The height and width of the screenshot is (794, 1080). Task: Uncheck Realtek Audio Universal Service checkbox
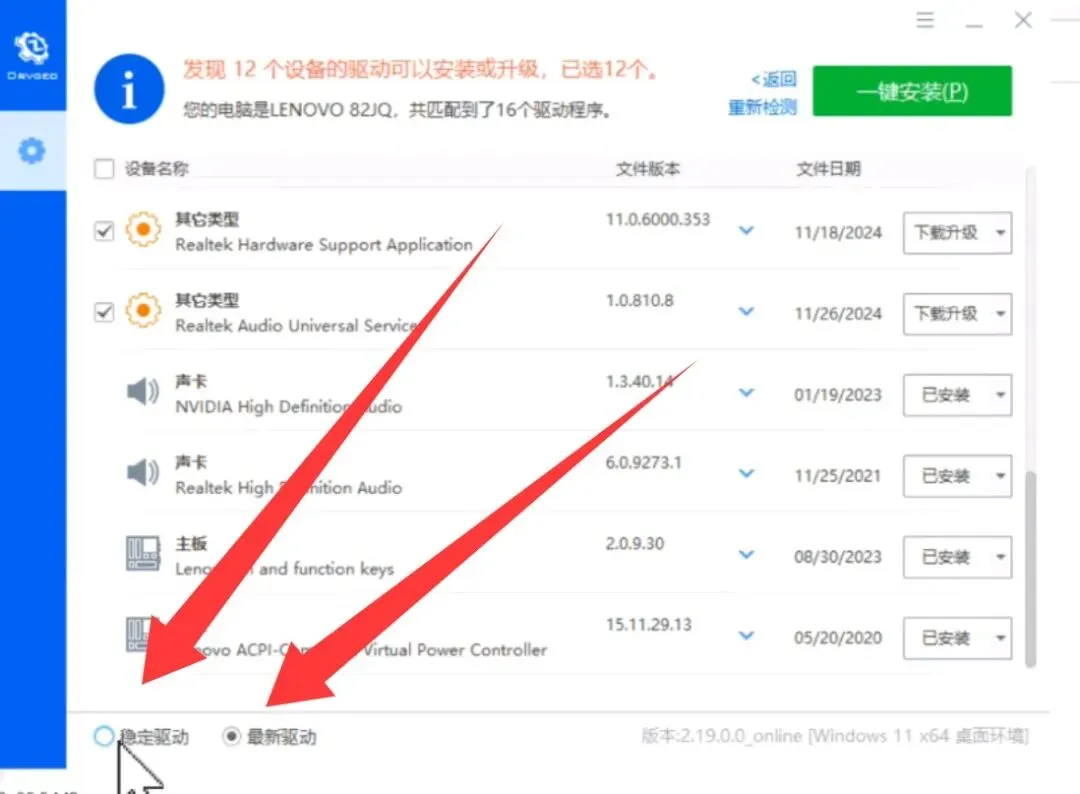pyautogui.click(x=104, y=312)
